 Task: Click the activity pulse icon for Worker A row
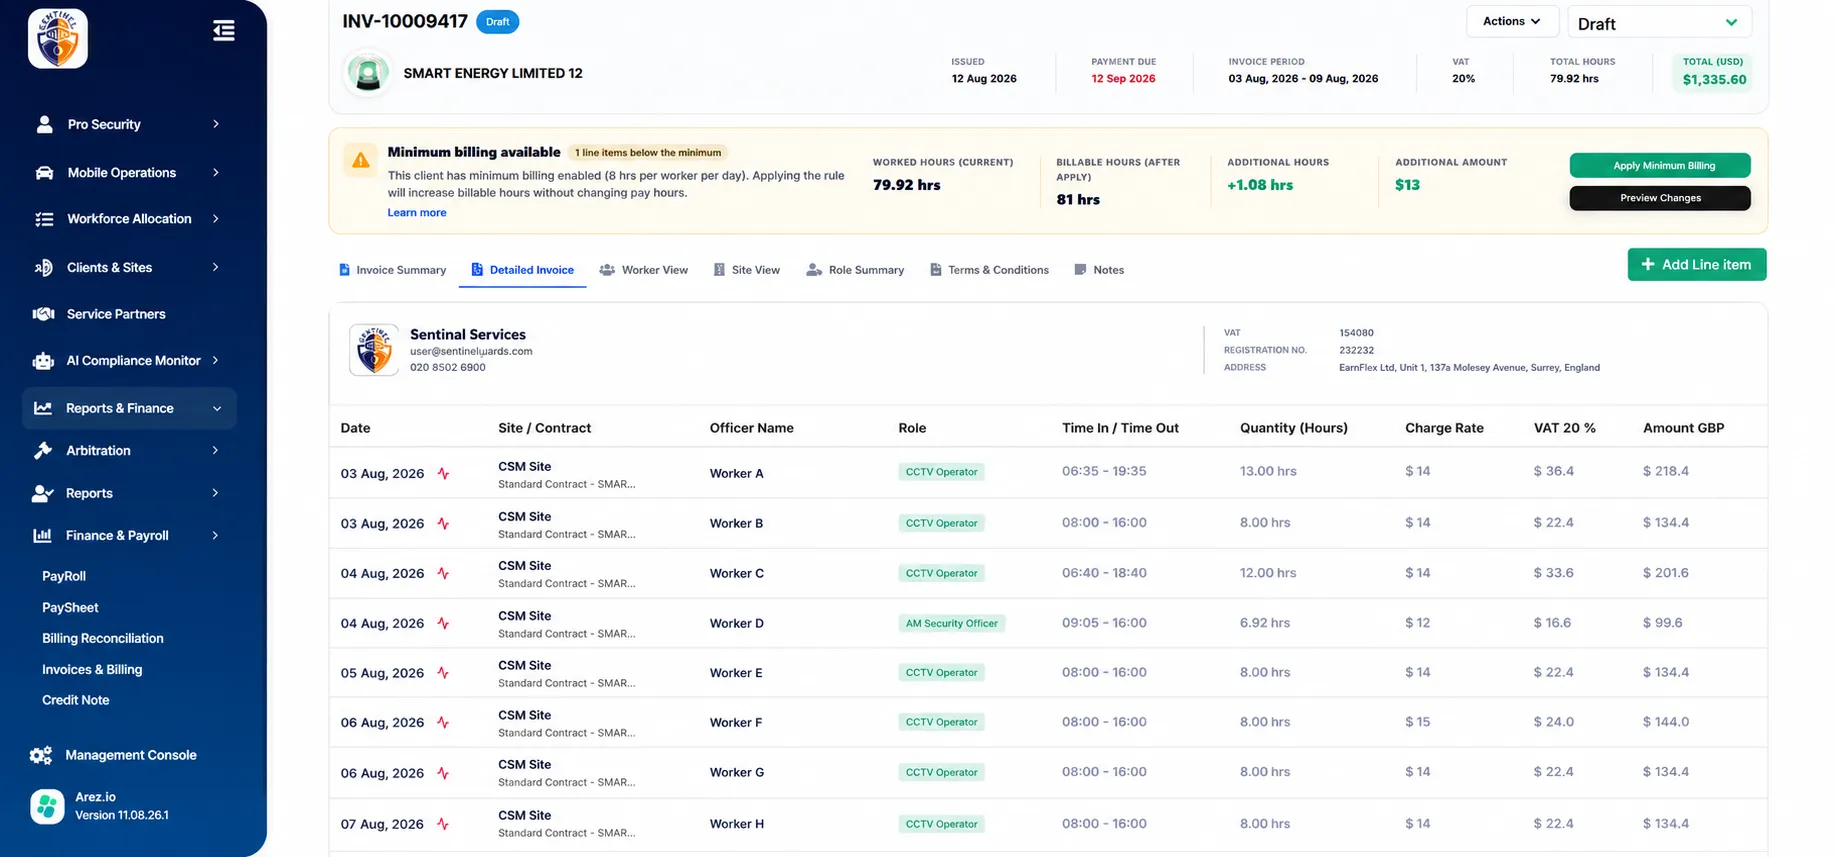443,474
